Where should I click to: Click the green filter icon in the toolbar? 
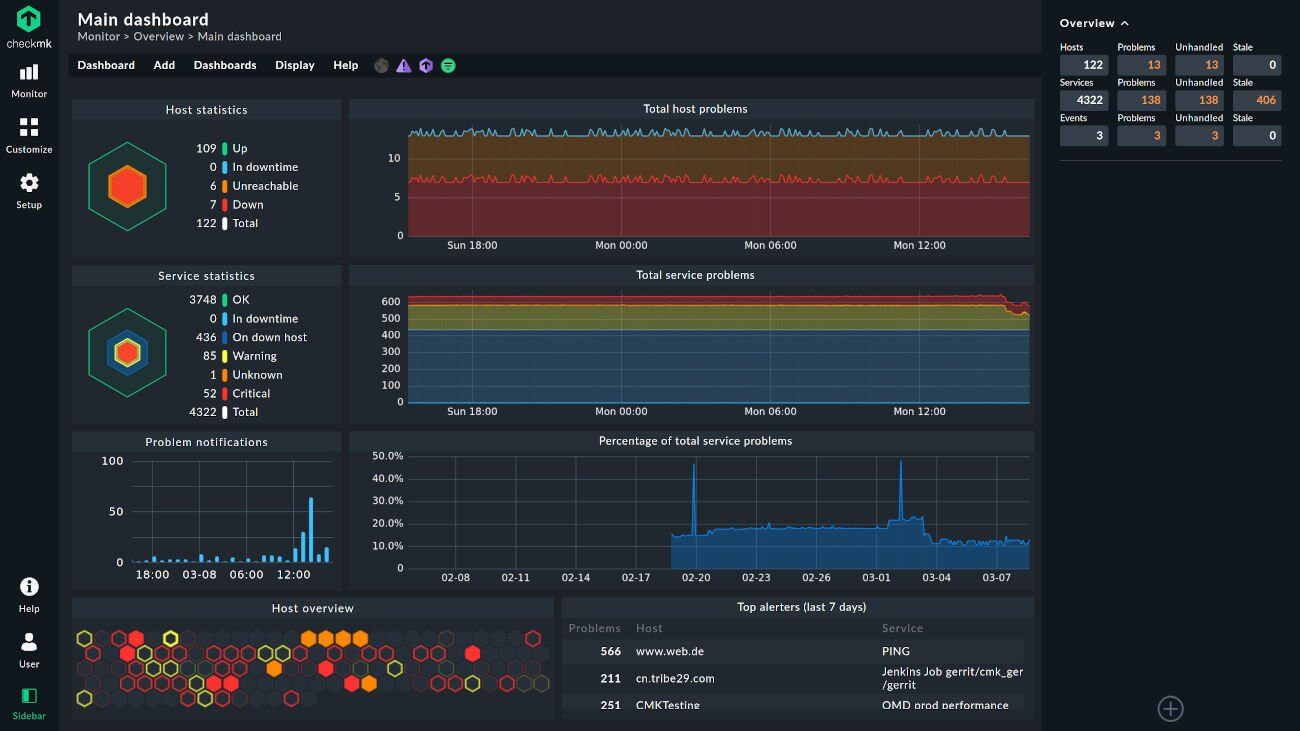pos(447,65)
